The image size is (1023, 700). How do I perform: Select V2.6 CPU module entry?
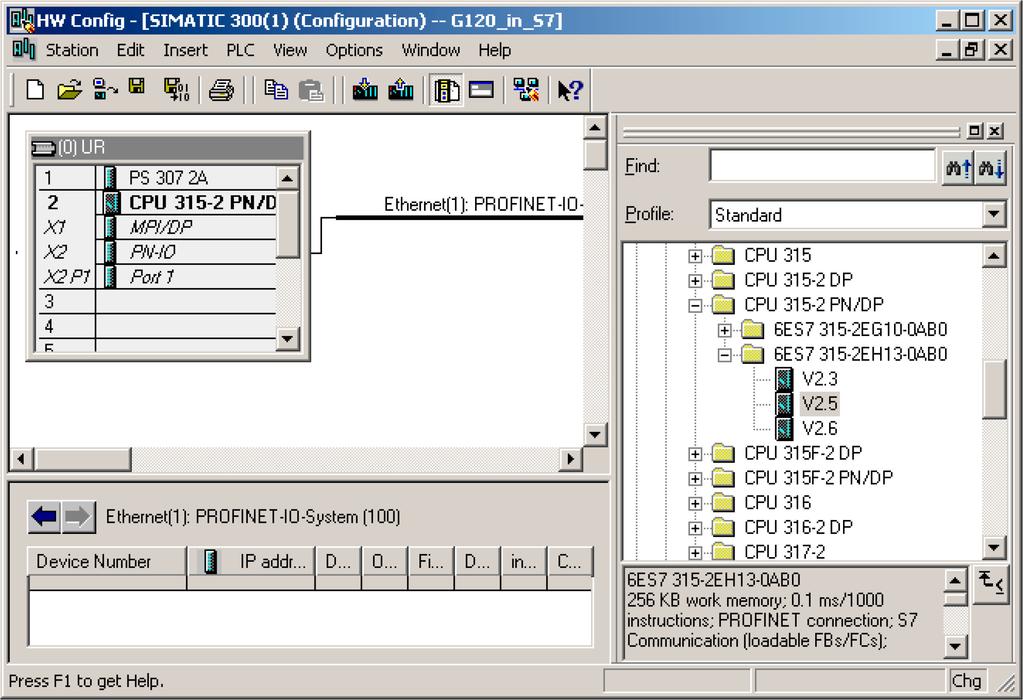pyautogui.click(x=819, y=429)
